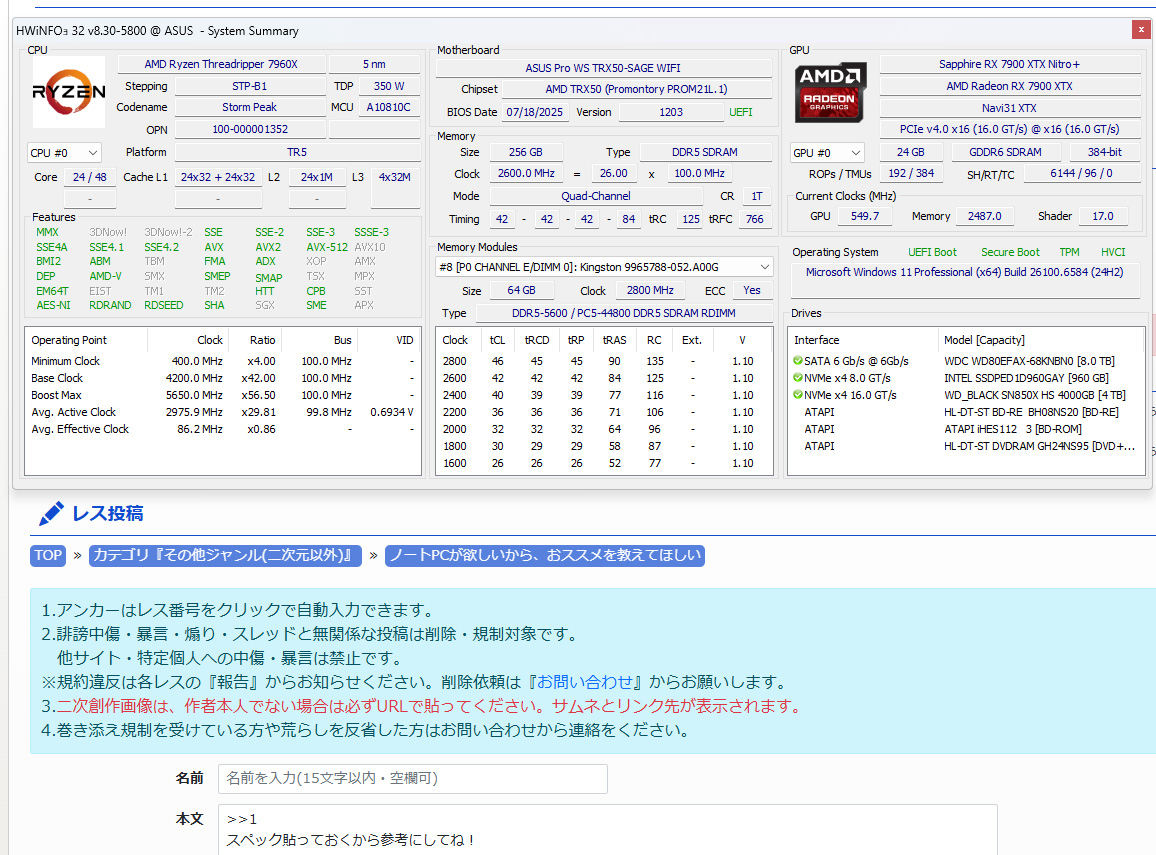
Task: Expand the Kingston memory module dropdown
Action: click(604, 267)
